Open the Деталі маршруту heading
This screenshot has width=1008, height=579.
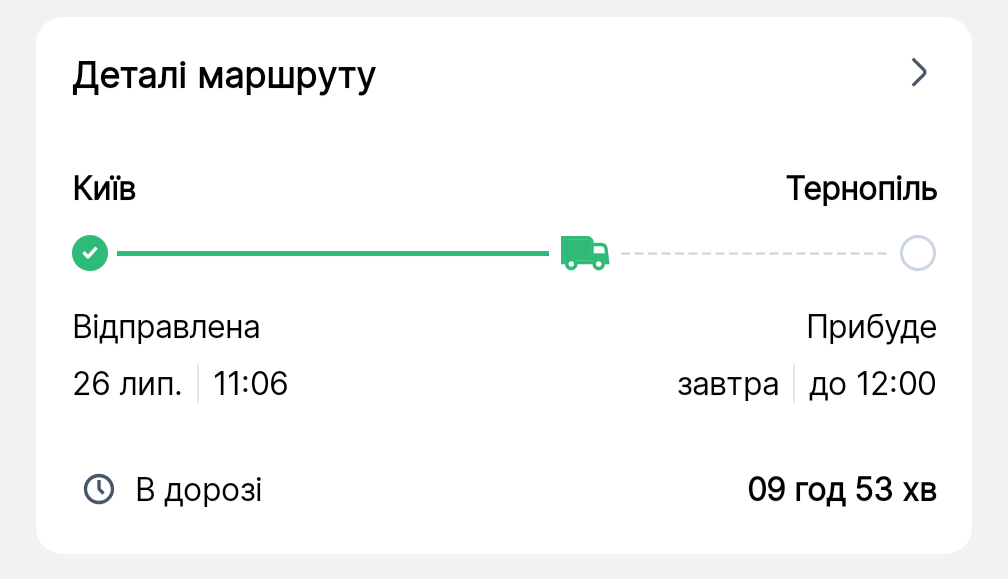(224, 76)
